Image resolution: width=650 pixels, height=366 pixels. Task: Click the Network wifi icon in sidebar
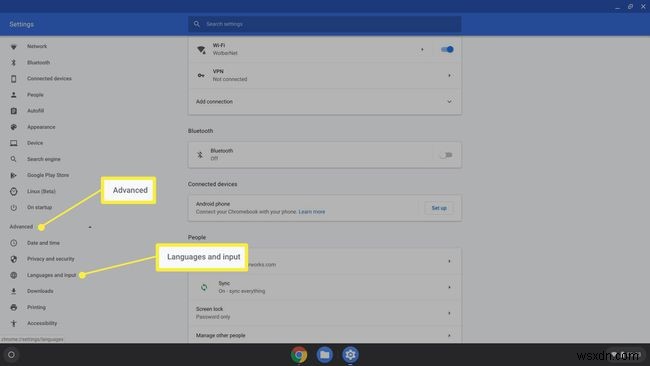coord(14,47)
